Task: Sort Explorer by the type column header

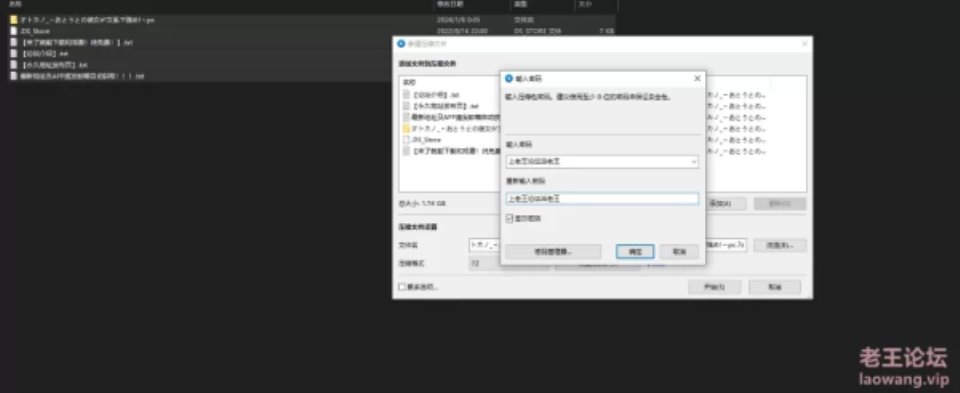Action: coord(520,4)
